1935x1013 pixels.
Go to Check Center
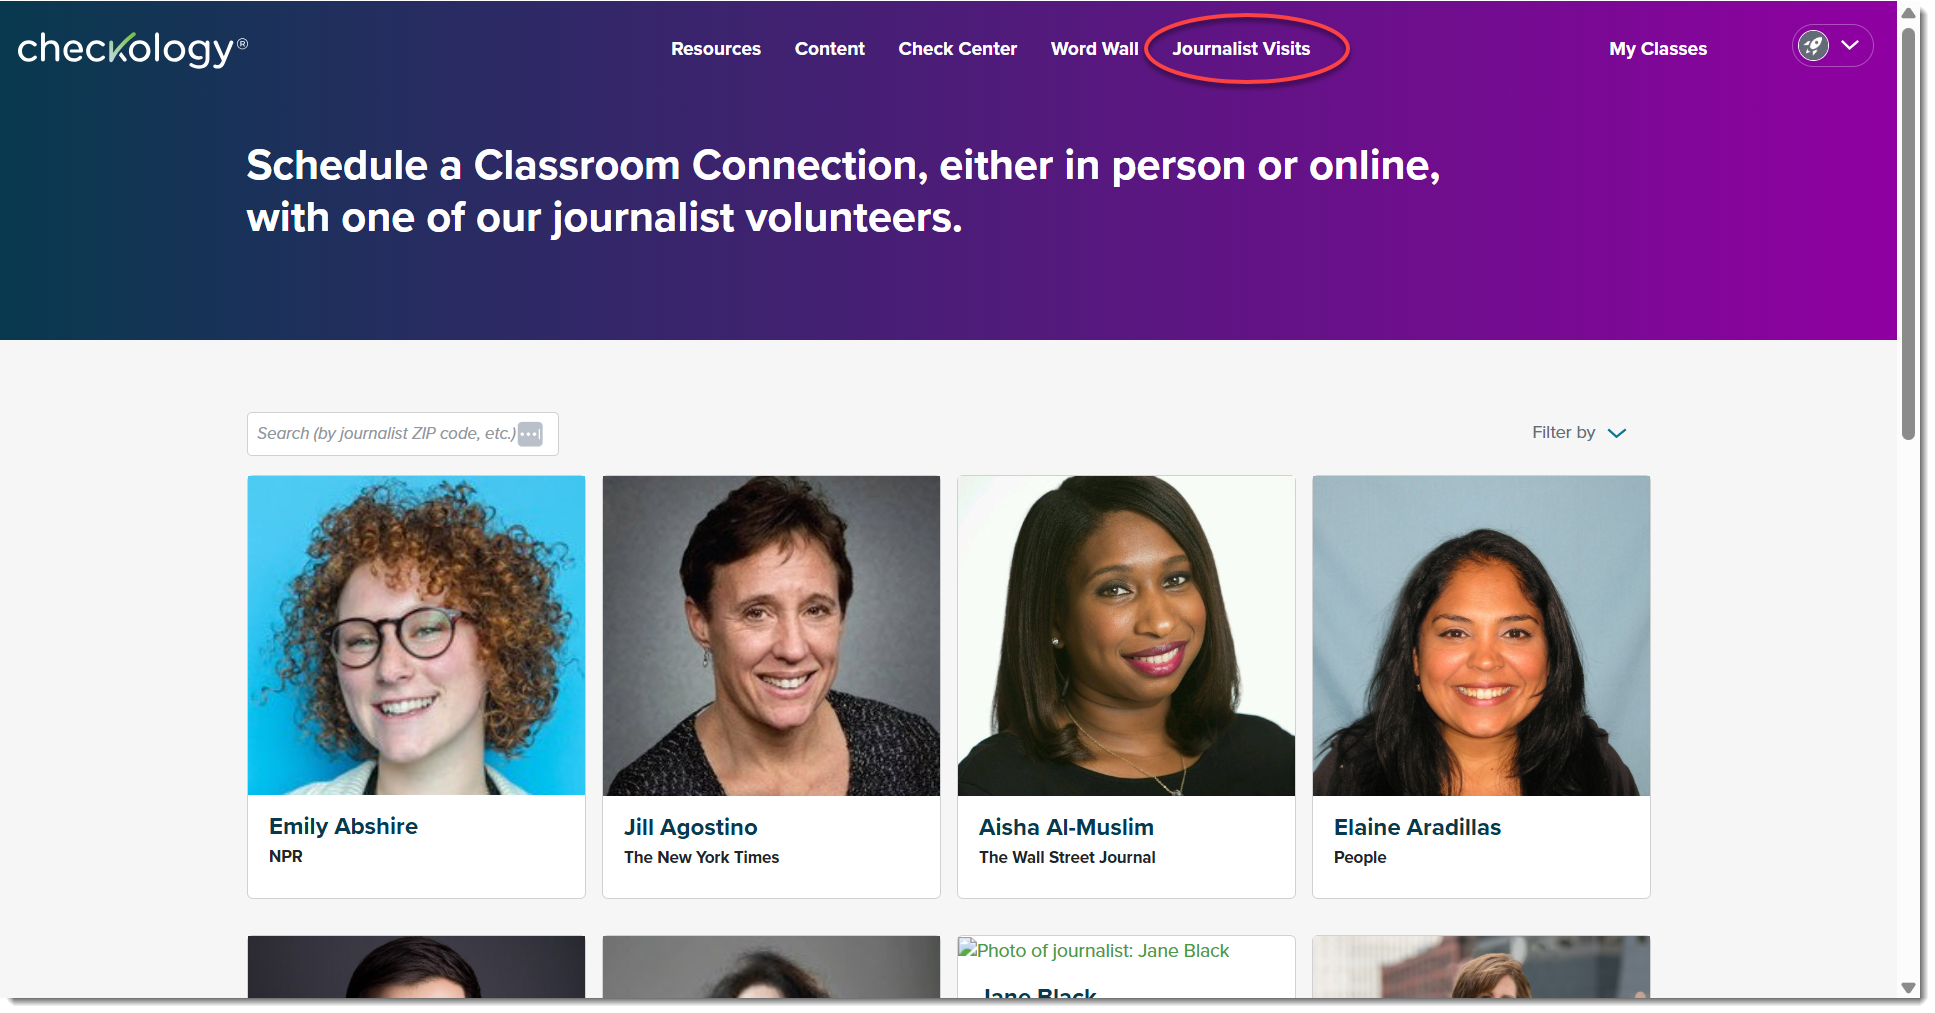point(957,48)
